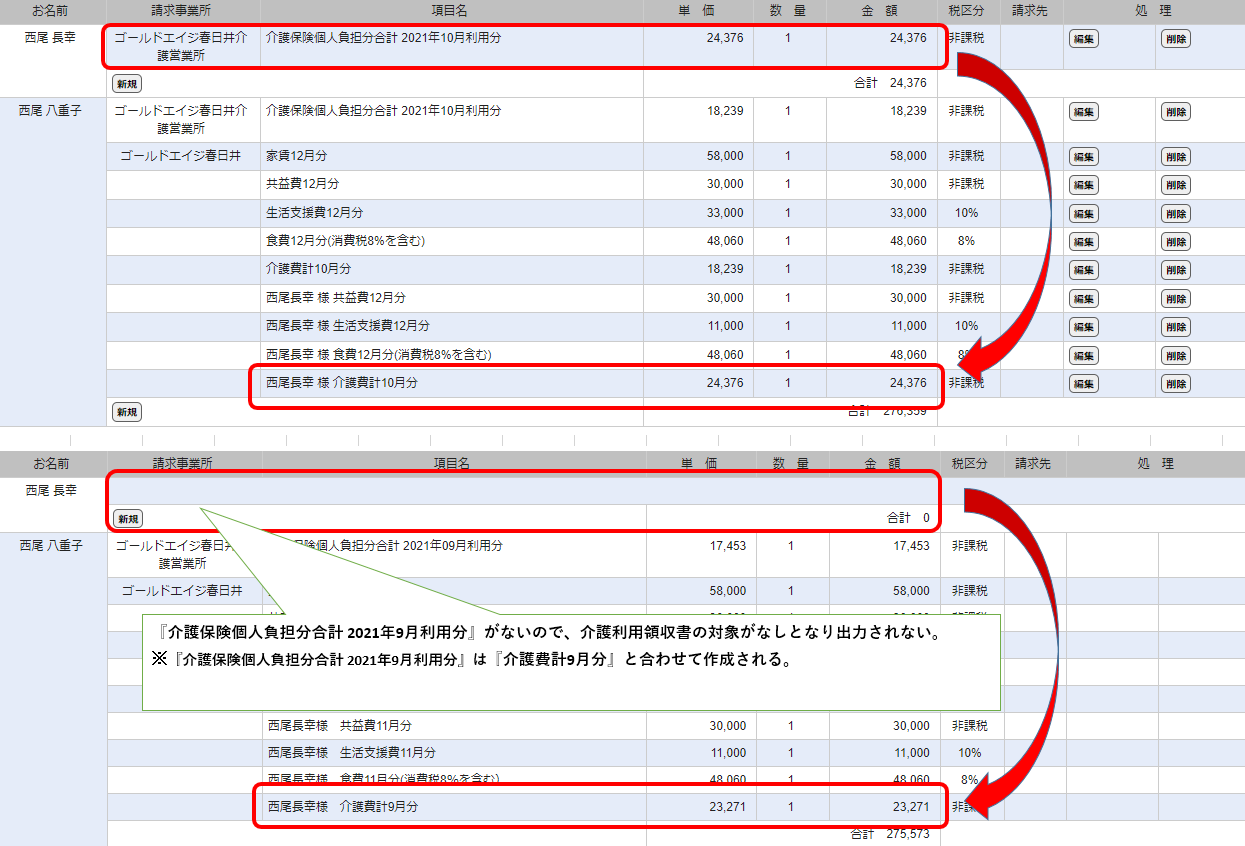This screenshot has height=846, width=1245.
Task: Click the 項目名 column header in top table
Action: [x=450, y=10]
